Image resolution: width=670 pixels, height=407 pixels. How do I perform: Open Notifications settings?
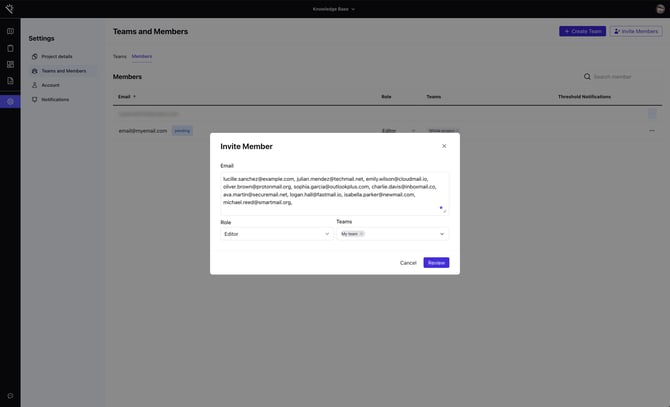[x=55, y=100]
